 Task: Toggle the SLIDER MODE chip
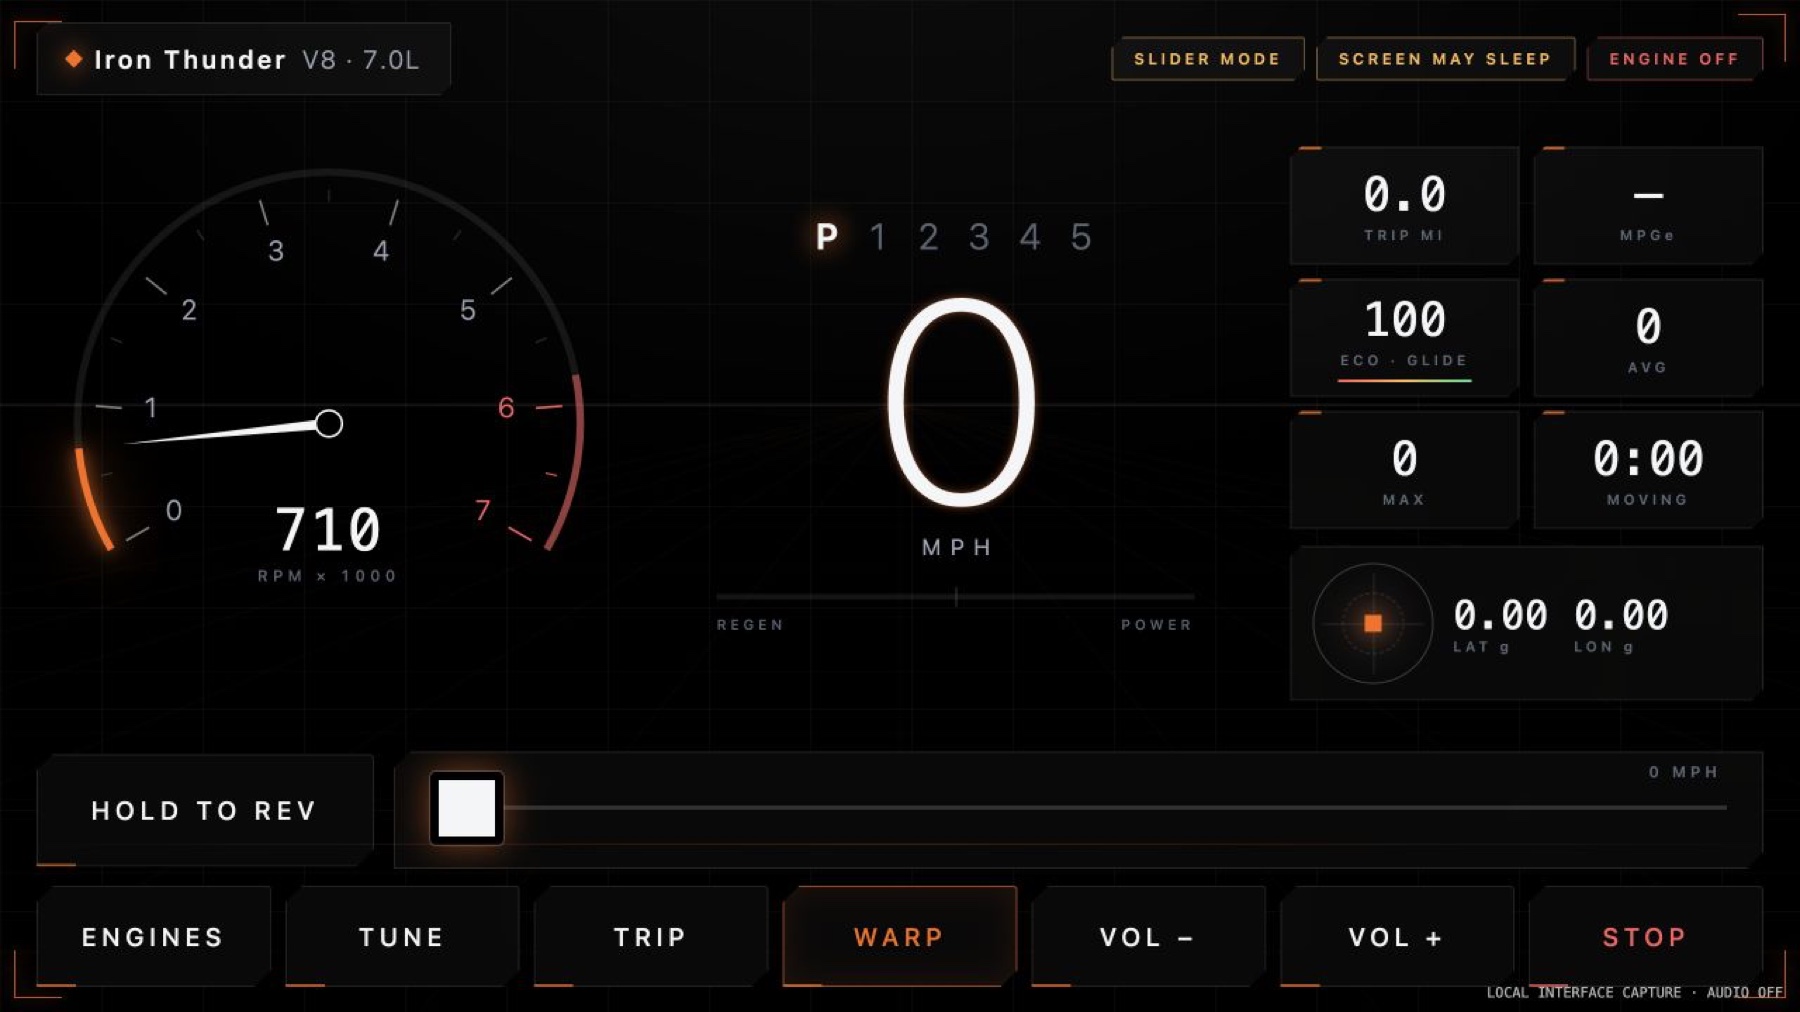coord(1207,59)
